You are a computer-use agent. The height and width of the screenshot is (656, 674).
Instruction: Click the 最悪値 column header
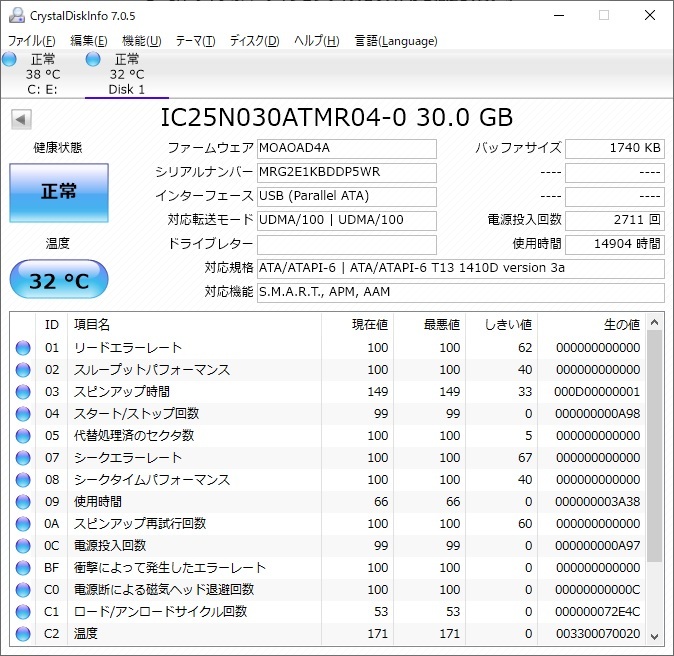pyautogui.click(x=429, y=325)
